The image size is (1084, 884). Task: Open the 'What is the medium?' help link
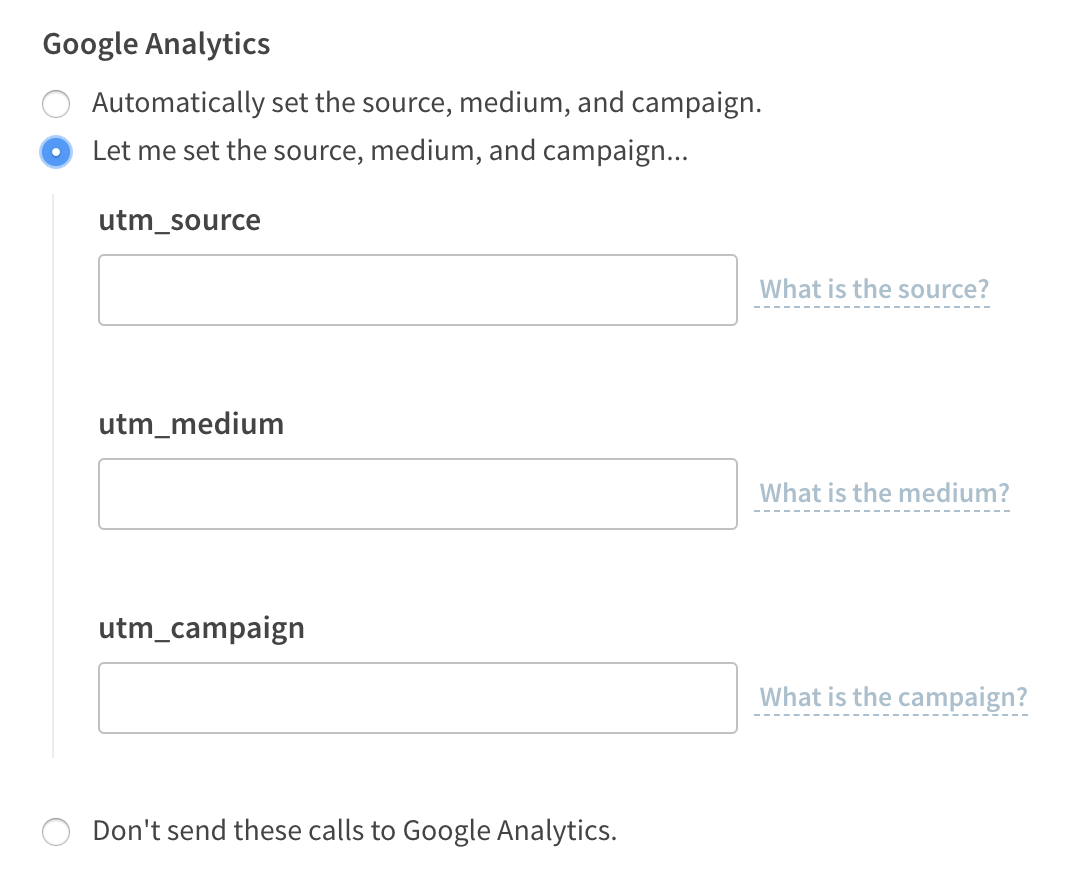click(x=884, y=494)
